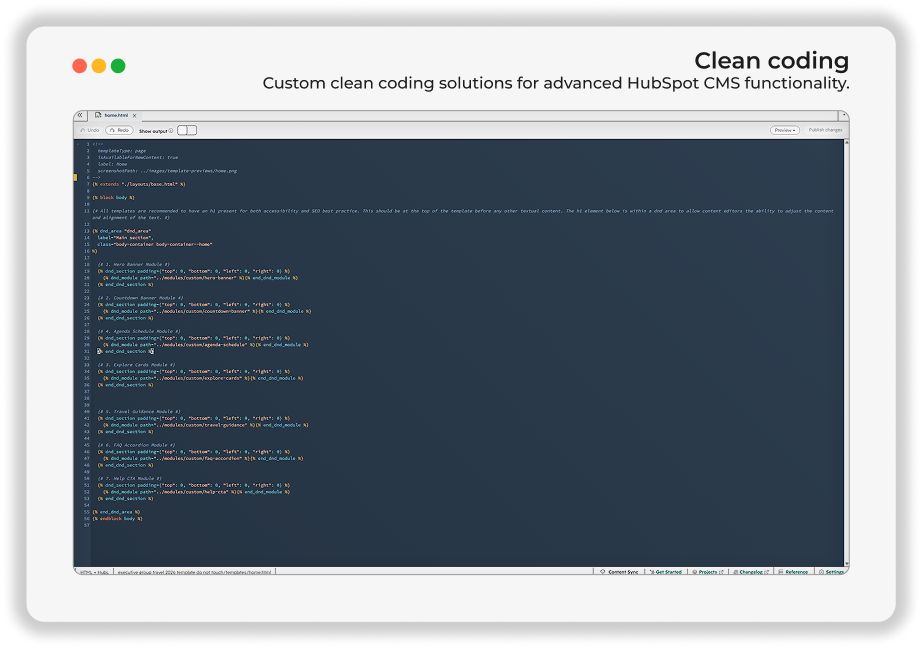Click the Explore Cards Module comment line

[x=137, y=365]
